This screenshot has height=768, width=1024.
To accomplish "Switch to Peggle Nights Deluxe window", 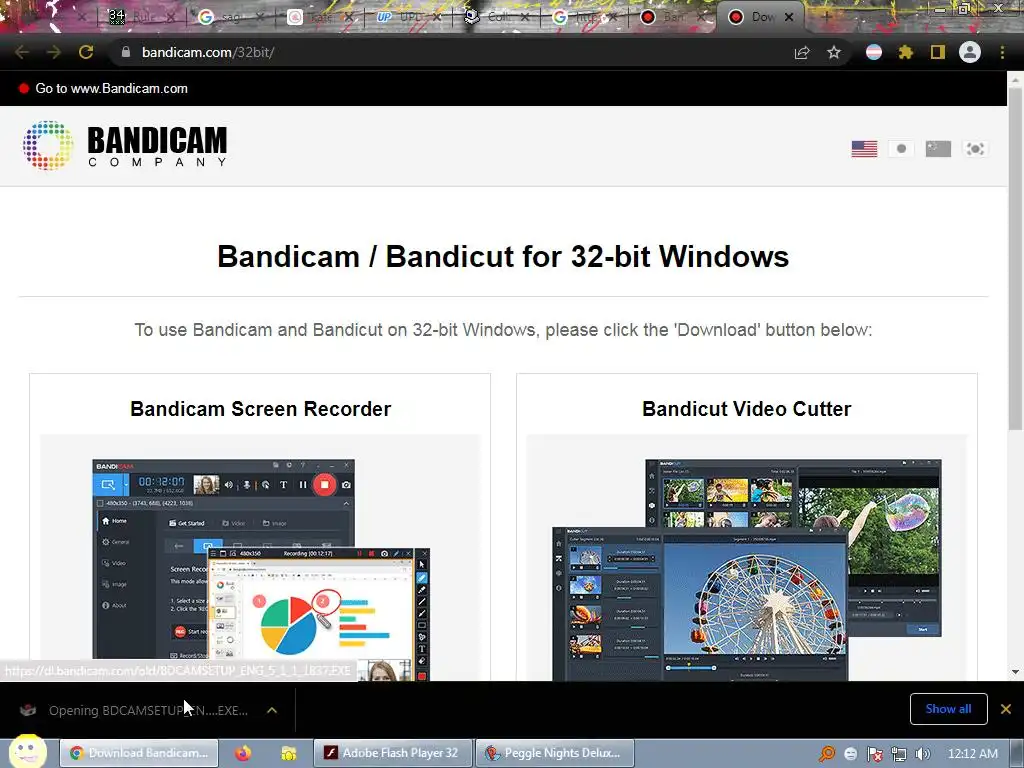I will click(554, 753).
